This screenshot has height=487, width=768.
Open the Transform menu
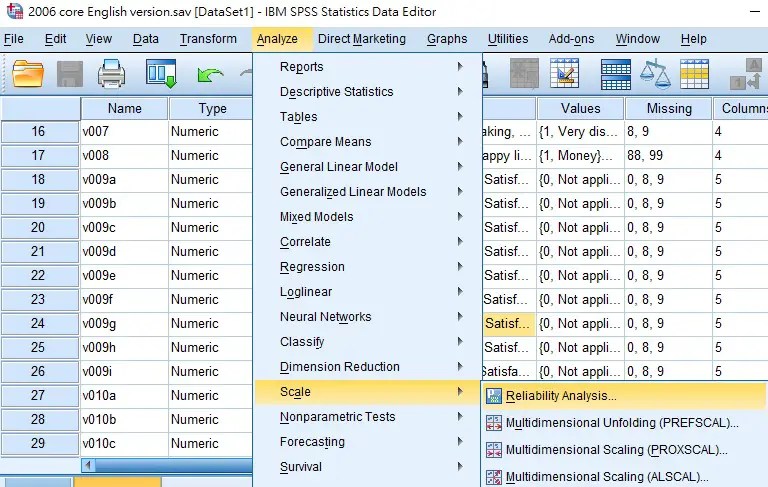click(x=208, y=39)
